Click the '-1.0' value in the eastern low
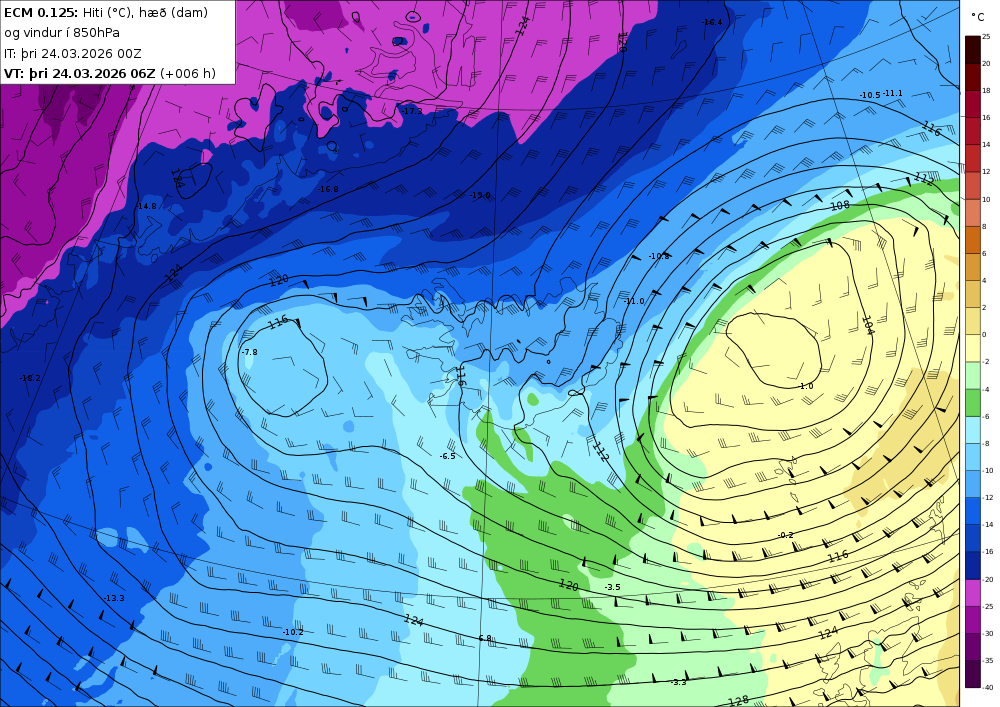1000x707 pixels. click(806, 386)
